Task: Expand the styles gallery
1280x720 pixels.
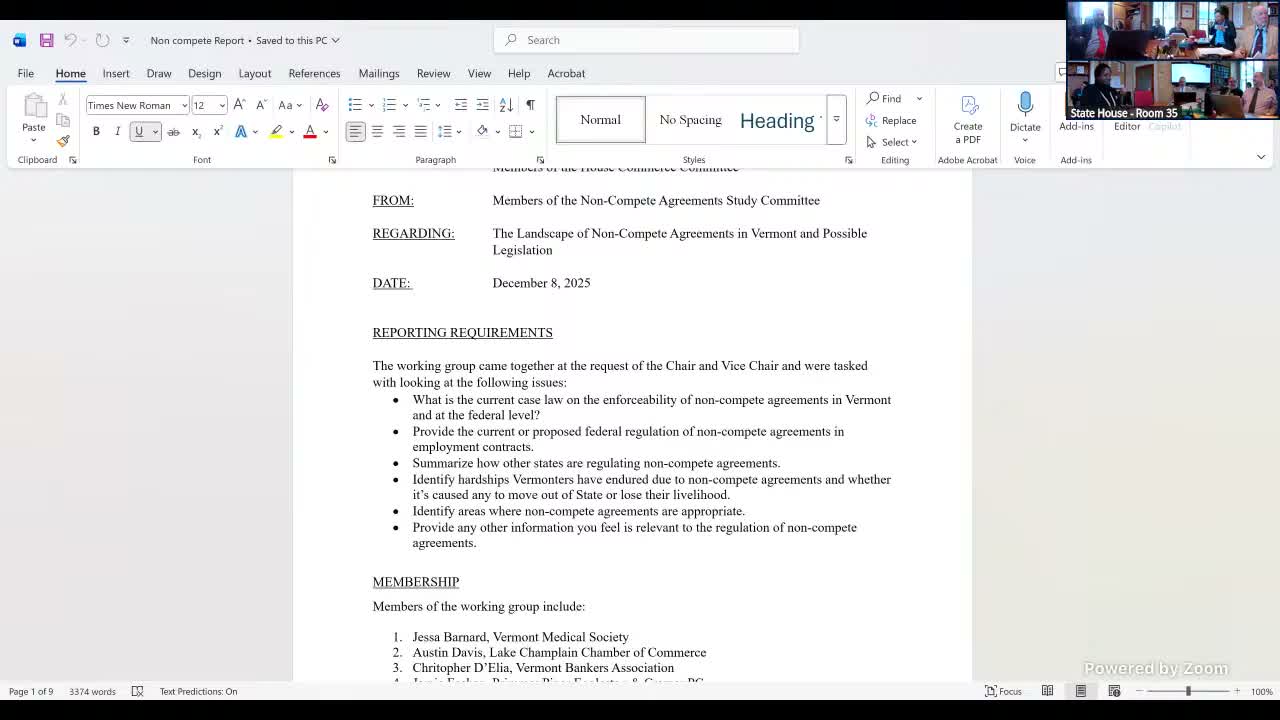Action: [x=836, y=119]
